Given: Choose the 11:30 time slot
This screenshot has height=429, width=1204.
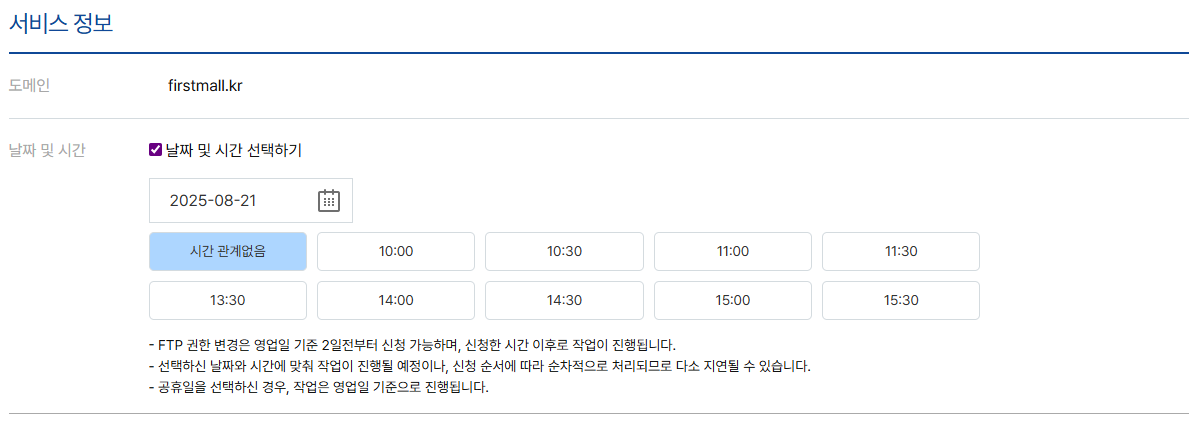Looking at the screenshot, I should point(901,251).
